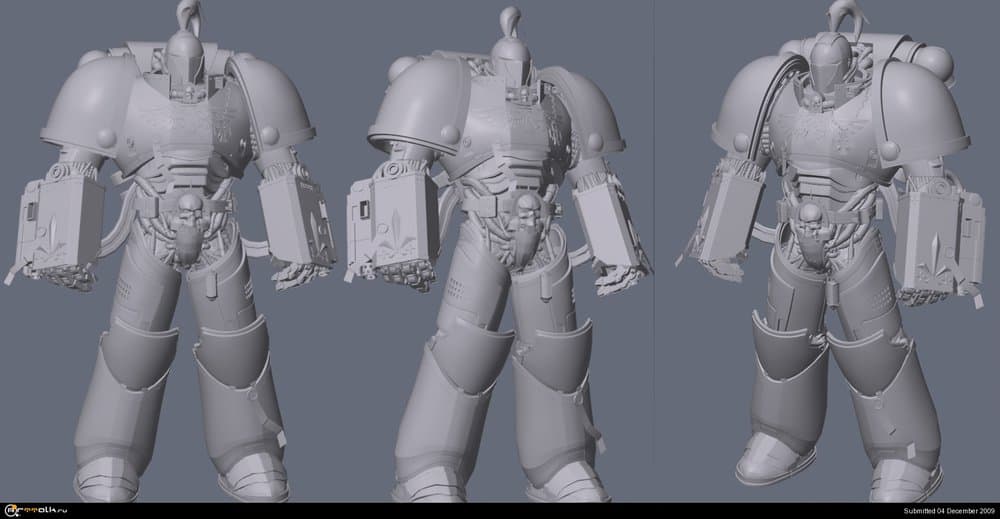The image size is (1000, 519).
Task: Click the vertical divider line between viewports
Action: tap(653, 250)
